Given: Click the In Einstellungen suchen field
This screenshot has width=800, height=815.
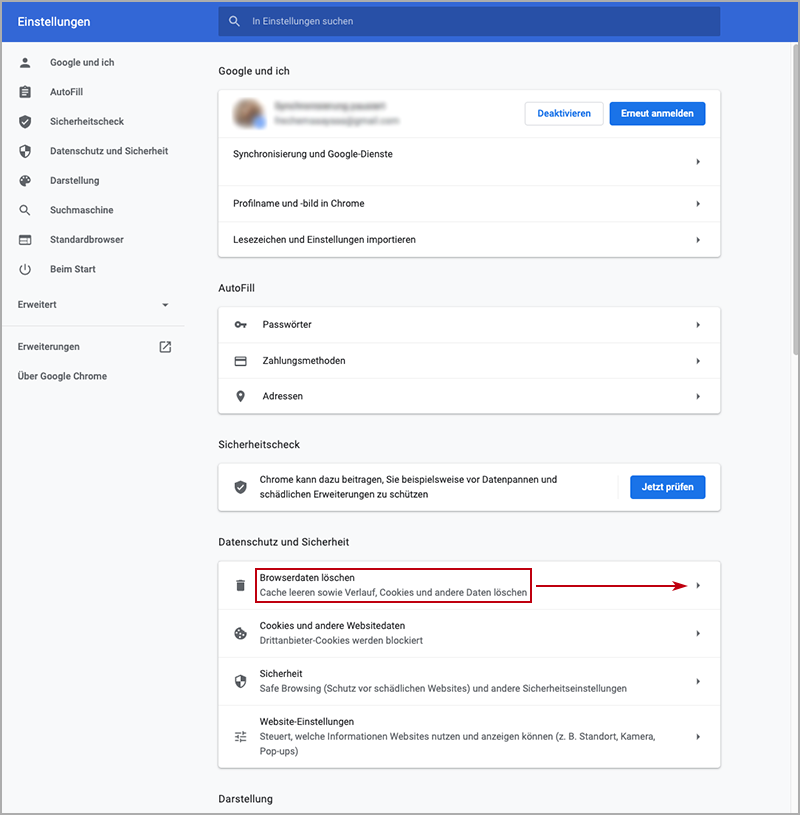Looking at the screenshot, I should (469, 21).
